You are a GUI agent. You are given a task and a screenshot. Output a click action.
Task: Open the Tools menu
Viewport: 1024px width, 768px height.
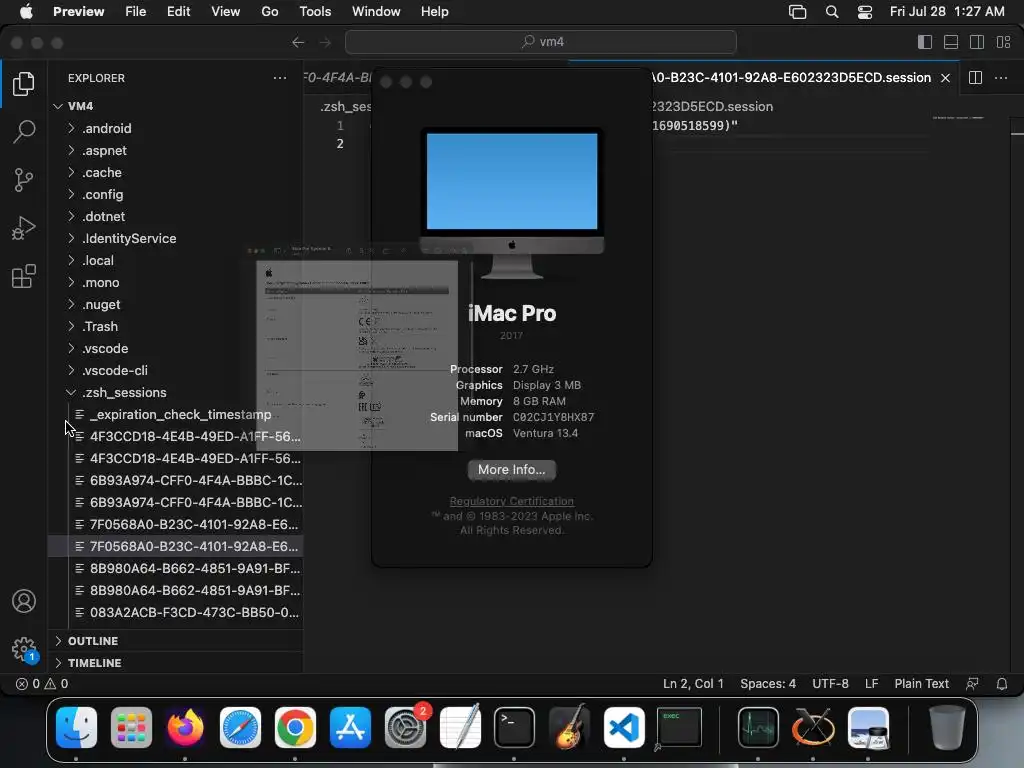click(315, 12)
